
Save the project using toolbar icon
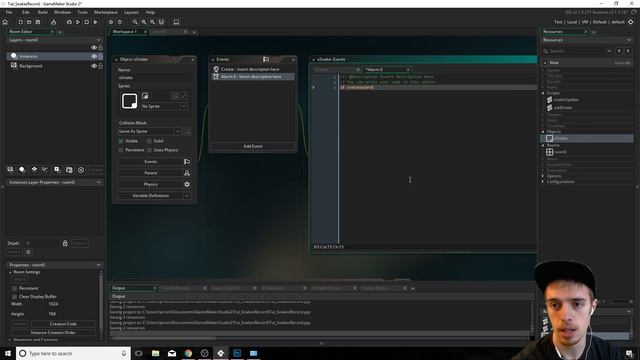(38, 22)
